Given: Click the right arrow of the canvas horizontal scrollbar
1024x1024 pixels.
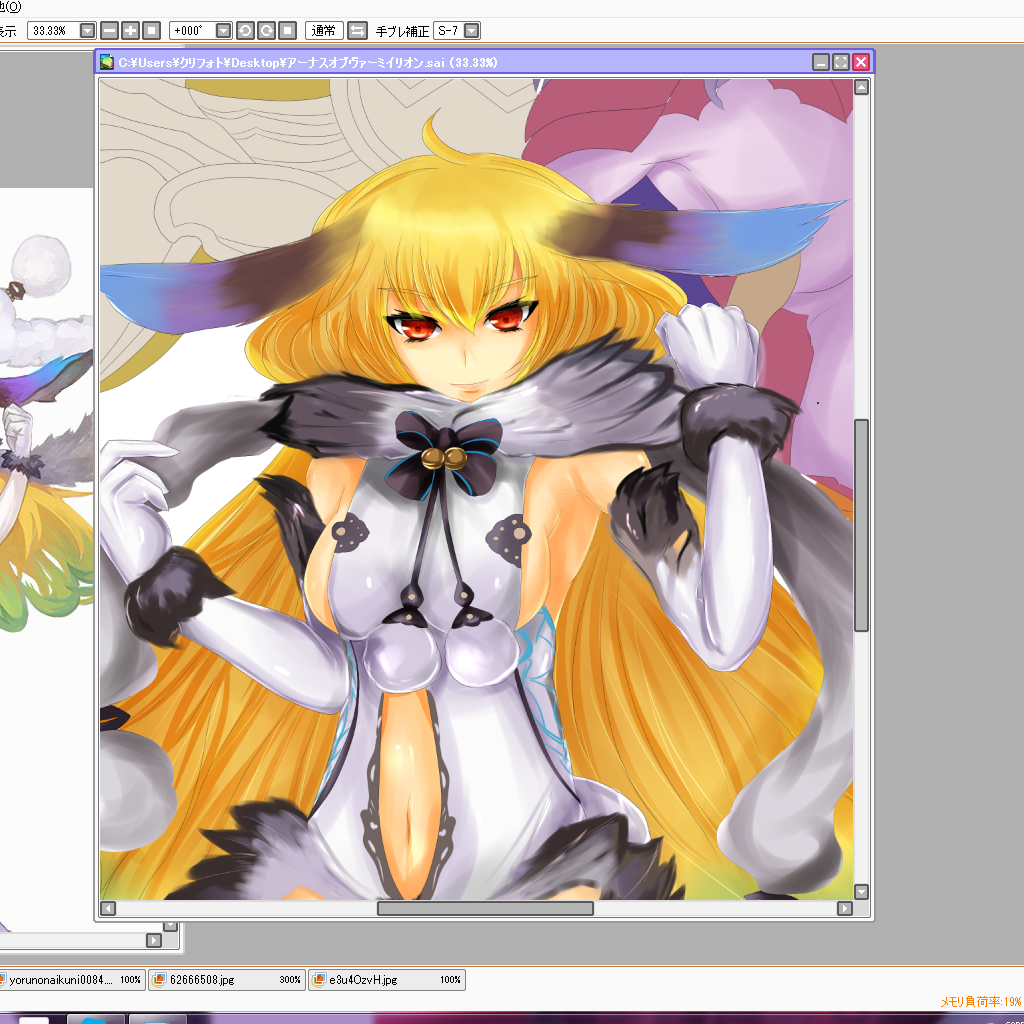Looking at the screenshot, I should click(844, 908).
